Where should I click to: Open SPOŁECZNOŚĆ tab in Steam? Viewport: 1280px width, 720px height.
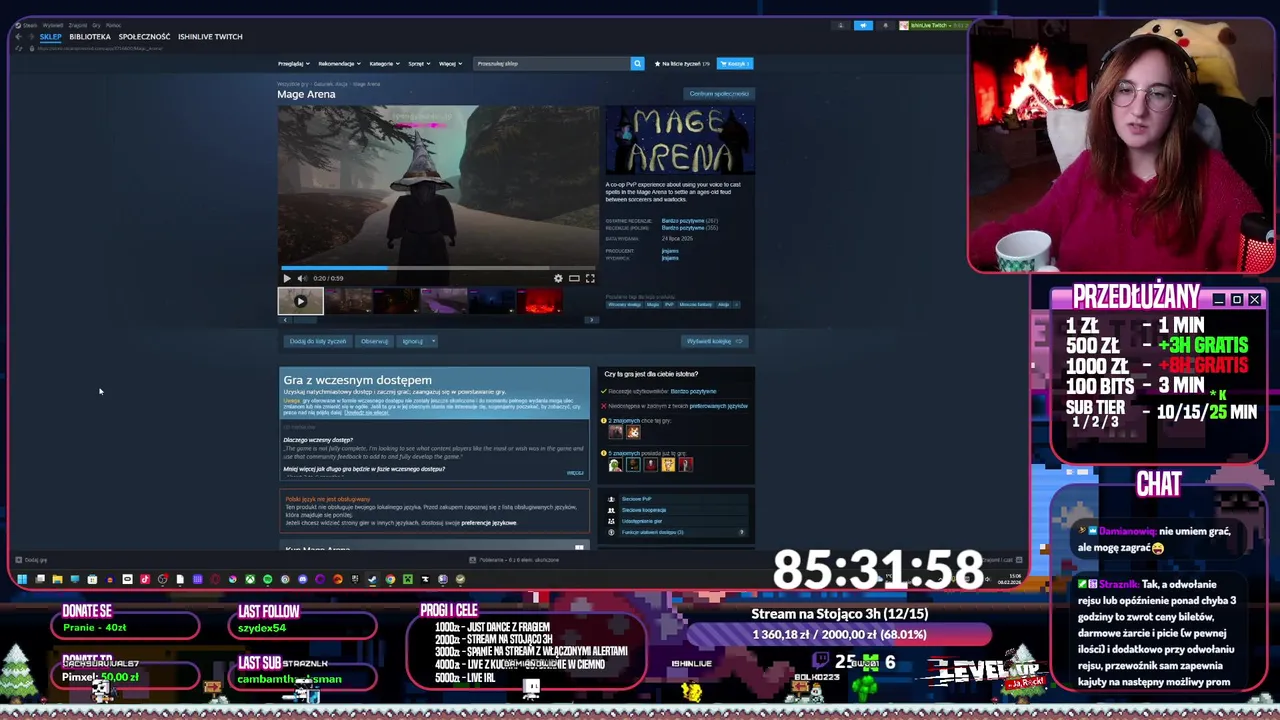[144, 36]
